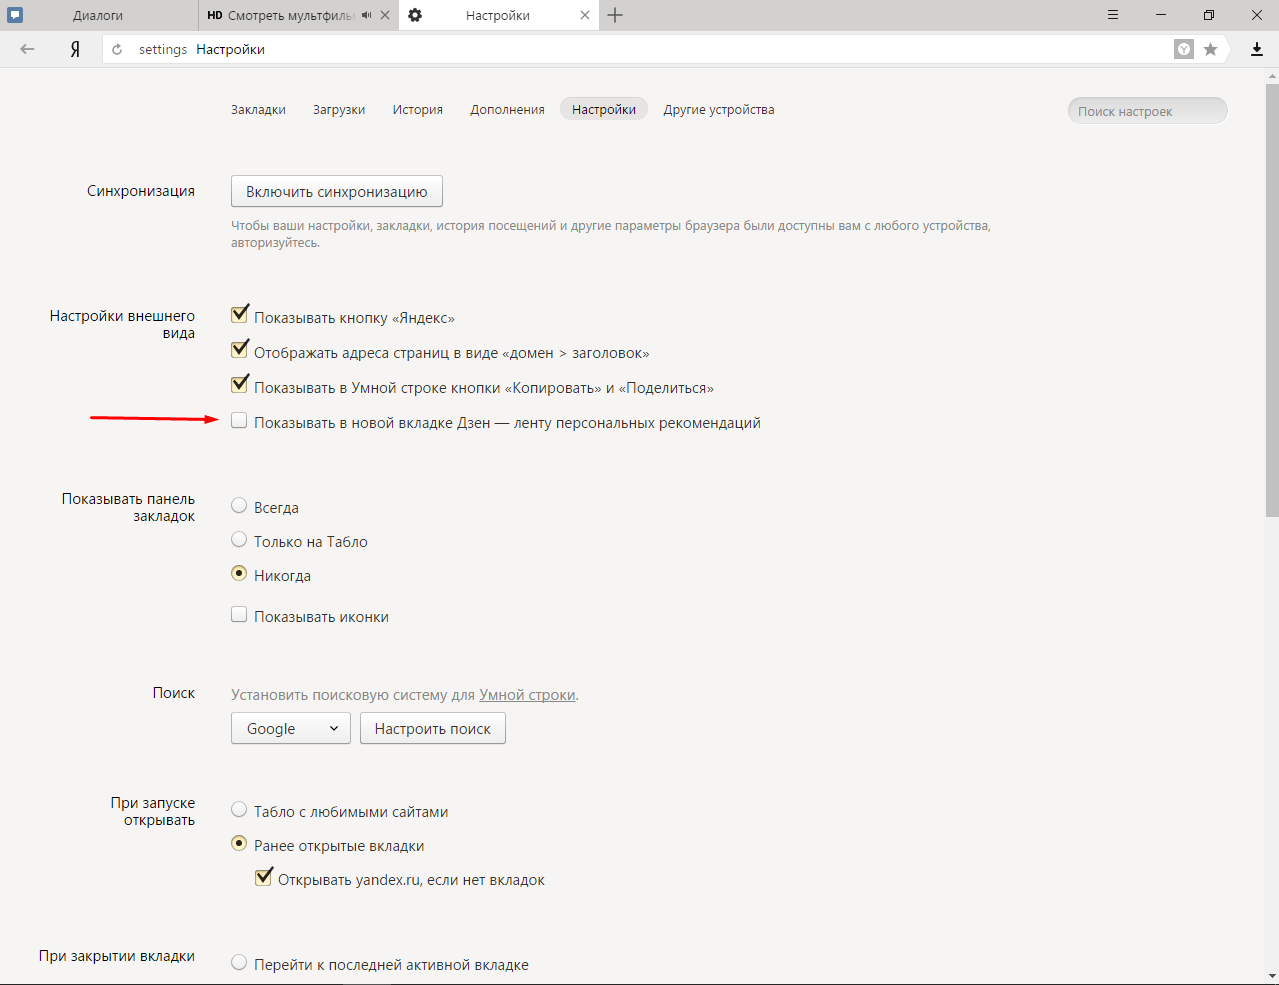Switch to 'Смотреть мультфильм' tab

click(x=290, y=15)
